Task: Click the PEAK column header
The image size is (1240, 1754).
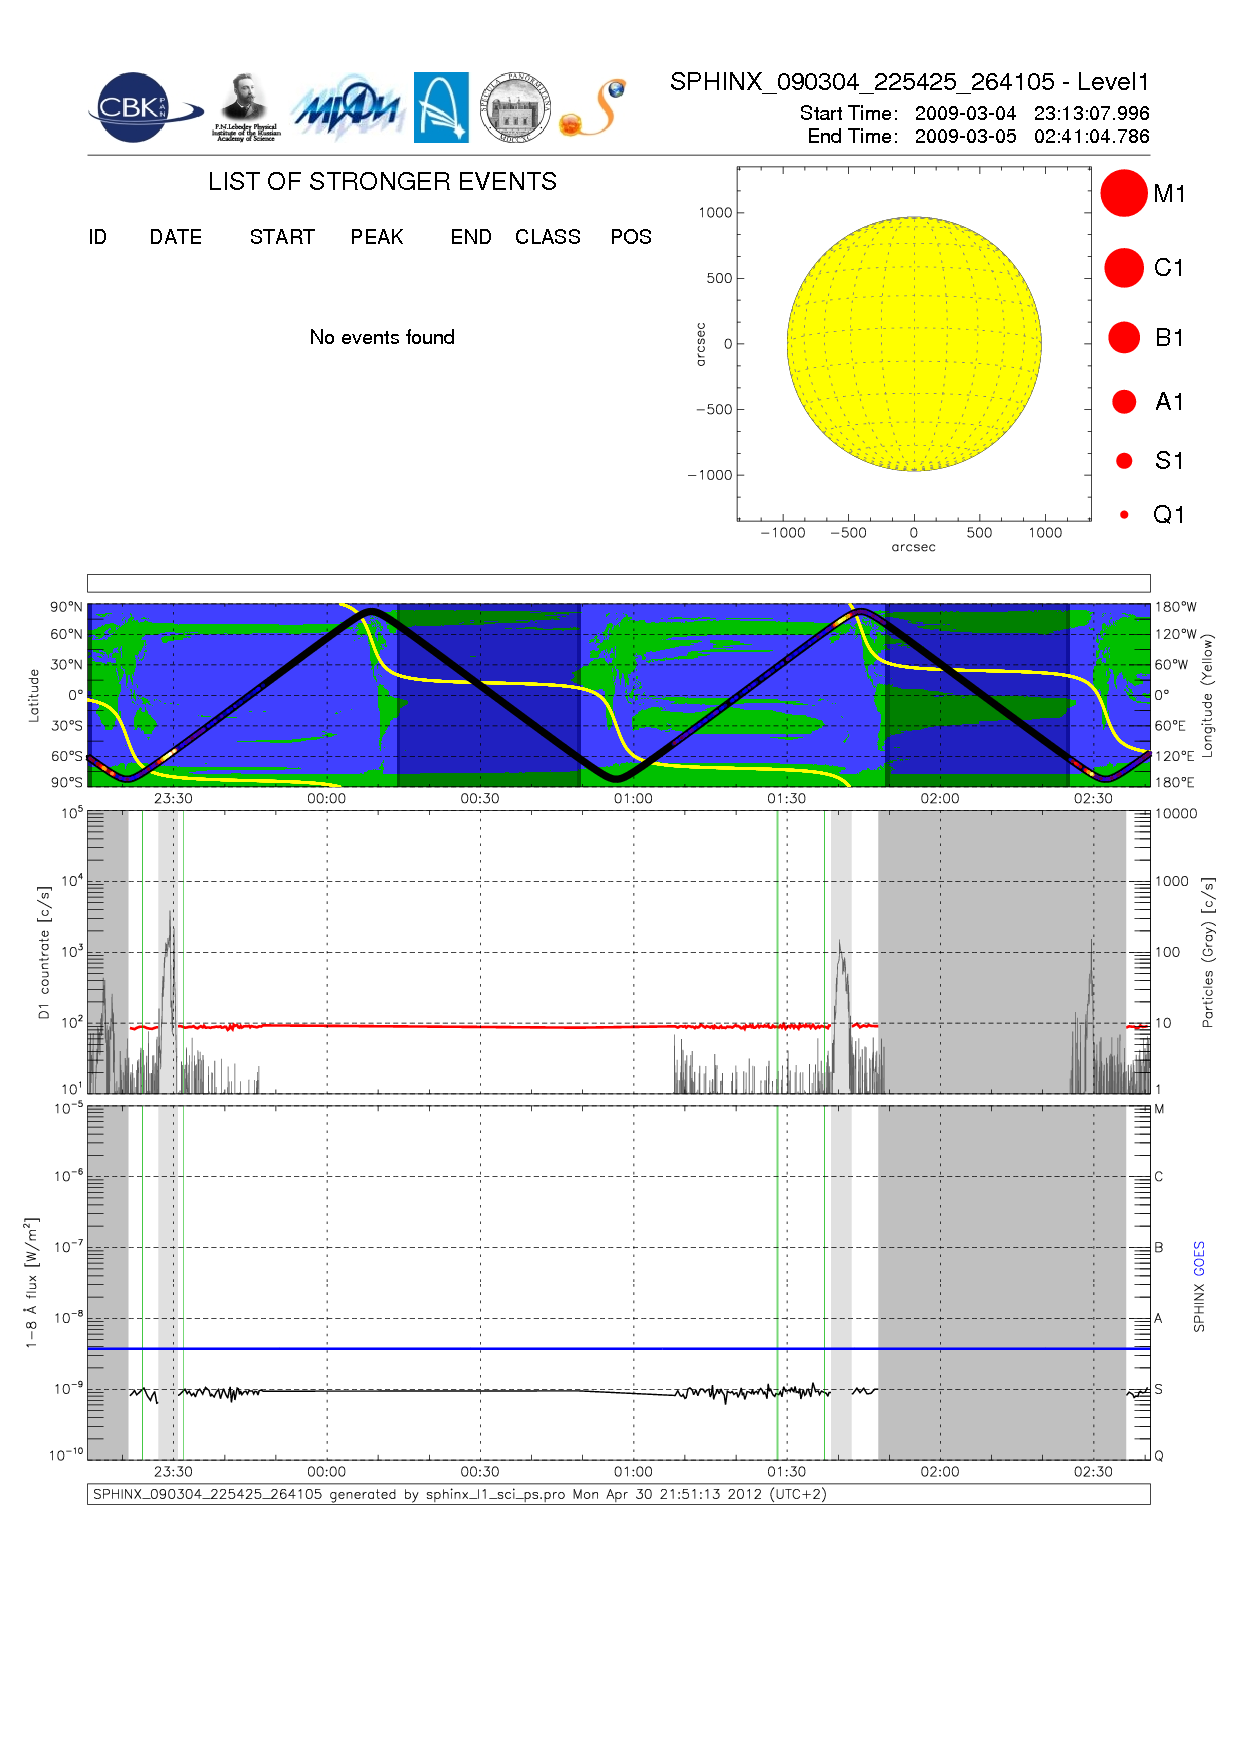Action: pos(377,237)
